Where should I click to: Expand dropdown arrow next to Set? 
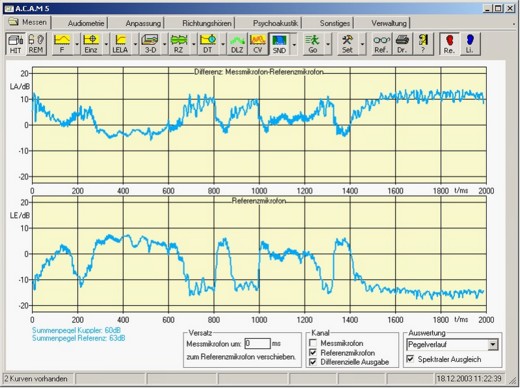[x=362, y=44]
